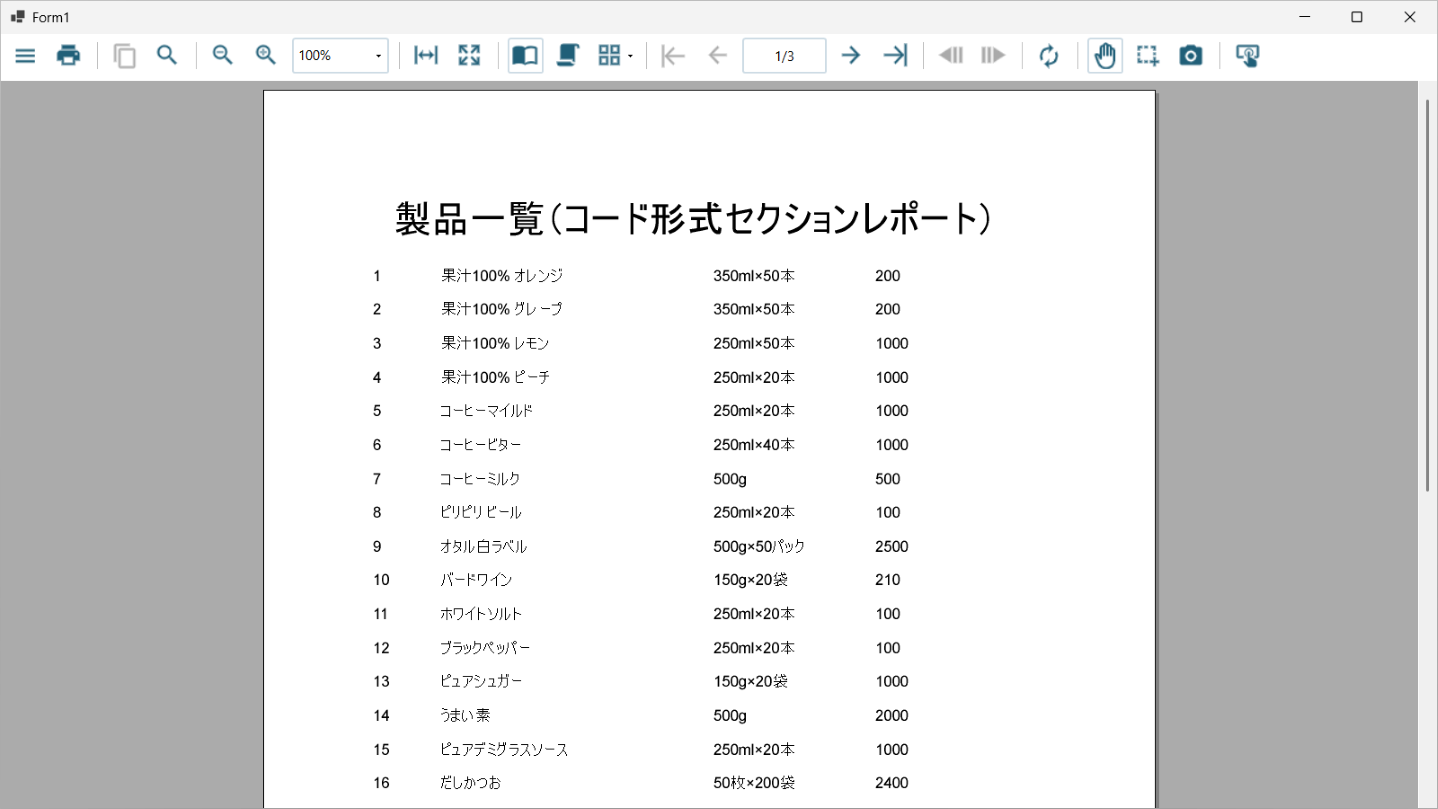Image resolution: width=1438 pixels, height=809 pixels.
Task: Switch to continuous page view
Action: click(568, 56)
